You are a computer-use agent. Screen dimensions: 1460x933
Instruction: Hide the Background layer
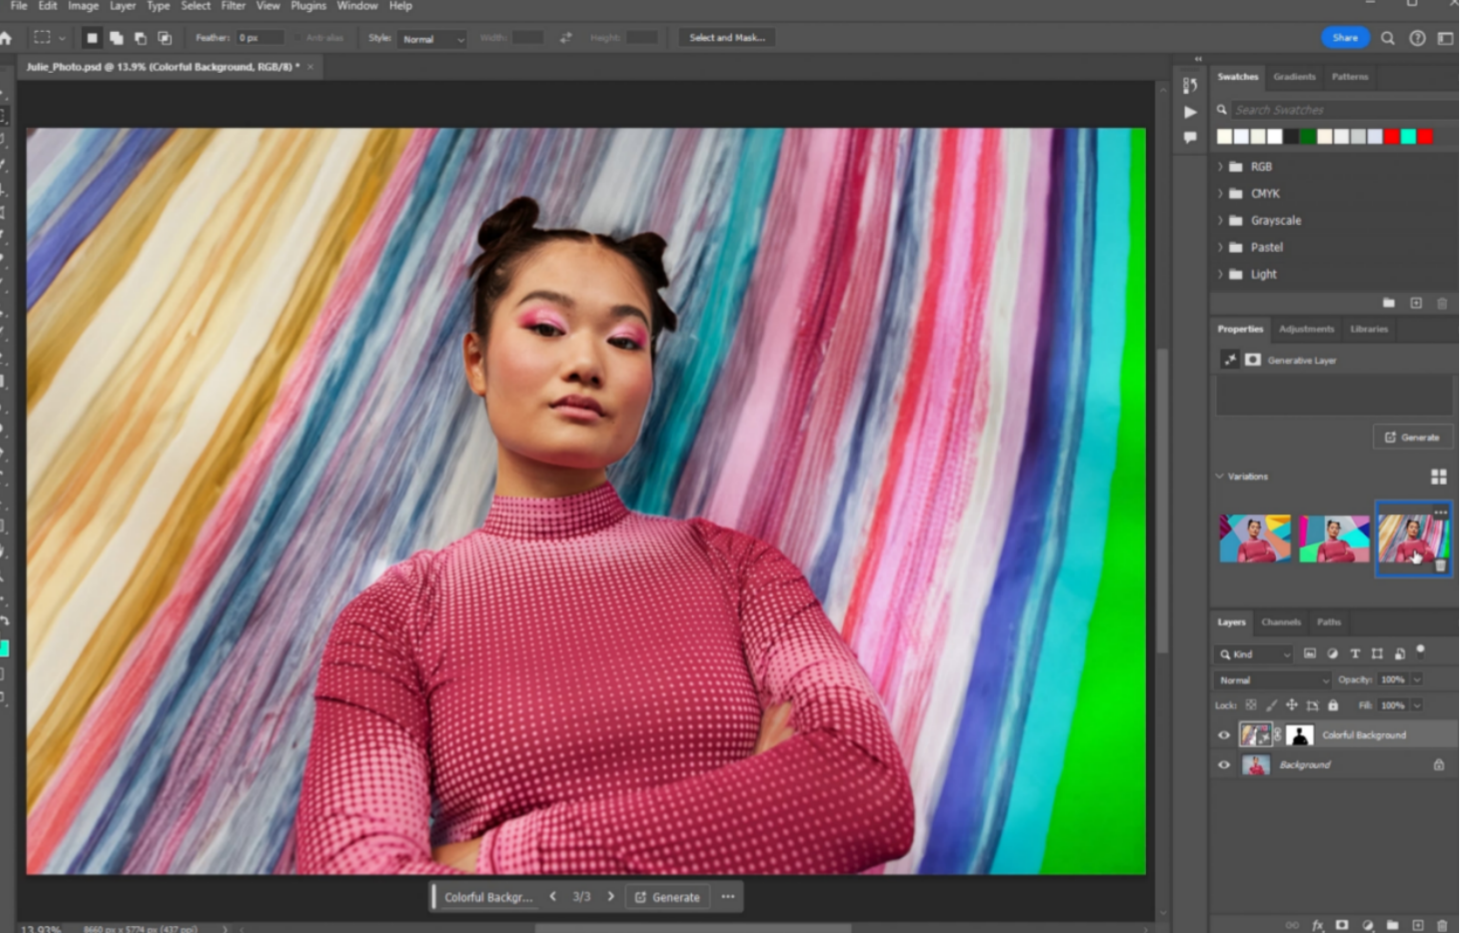click(1224, 765)
